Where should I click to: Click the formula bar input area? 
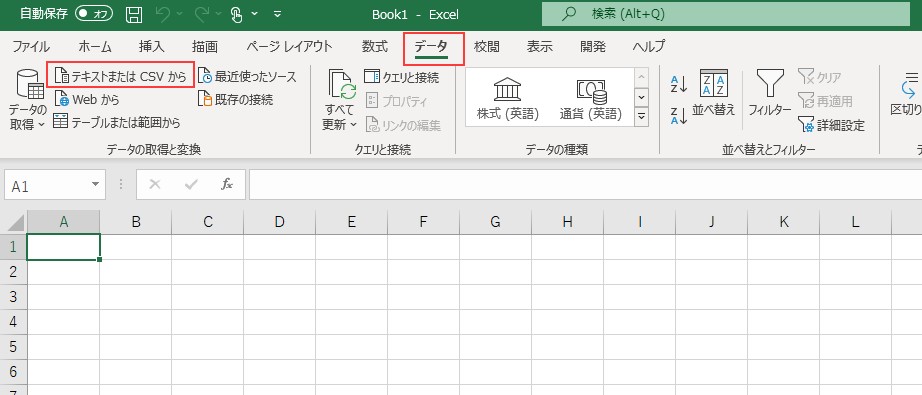click(x=586, y=185)
